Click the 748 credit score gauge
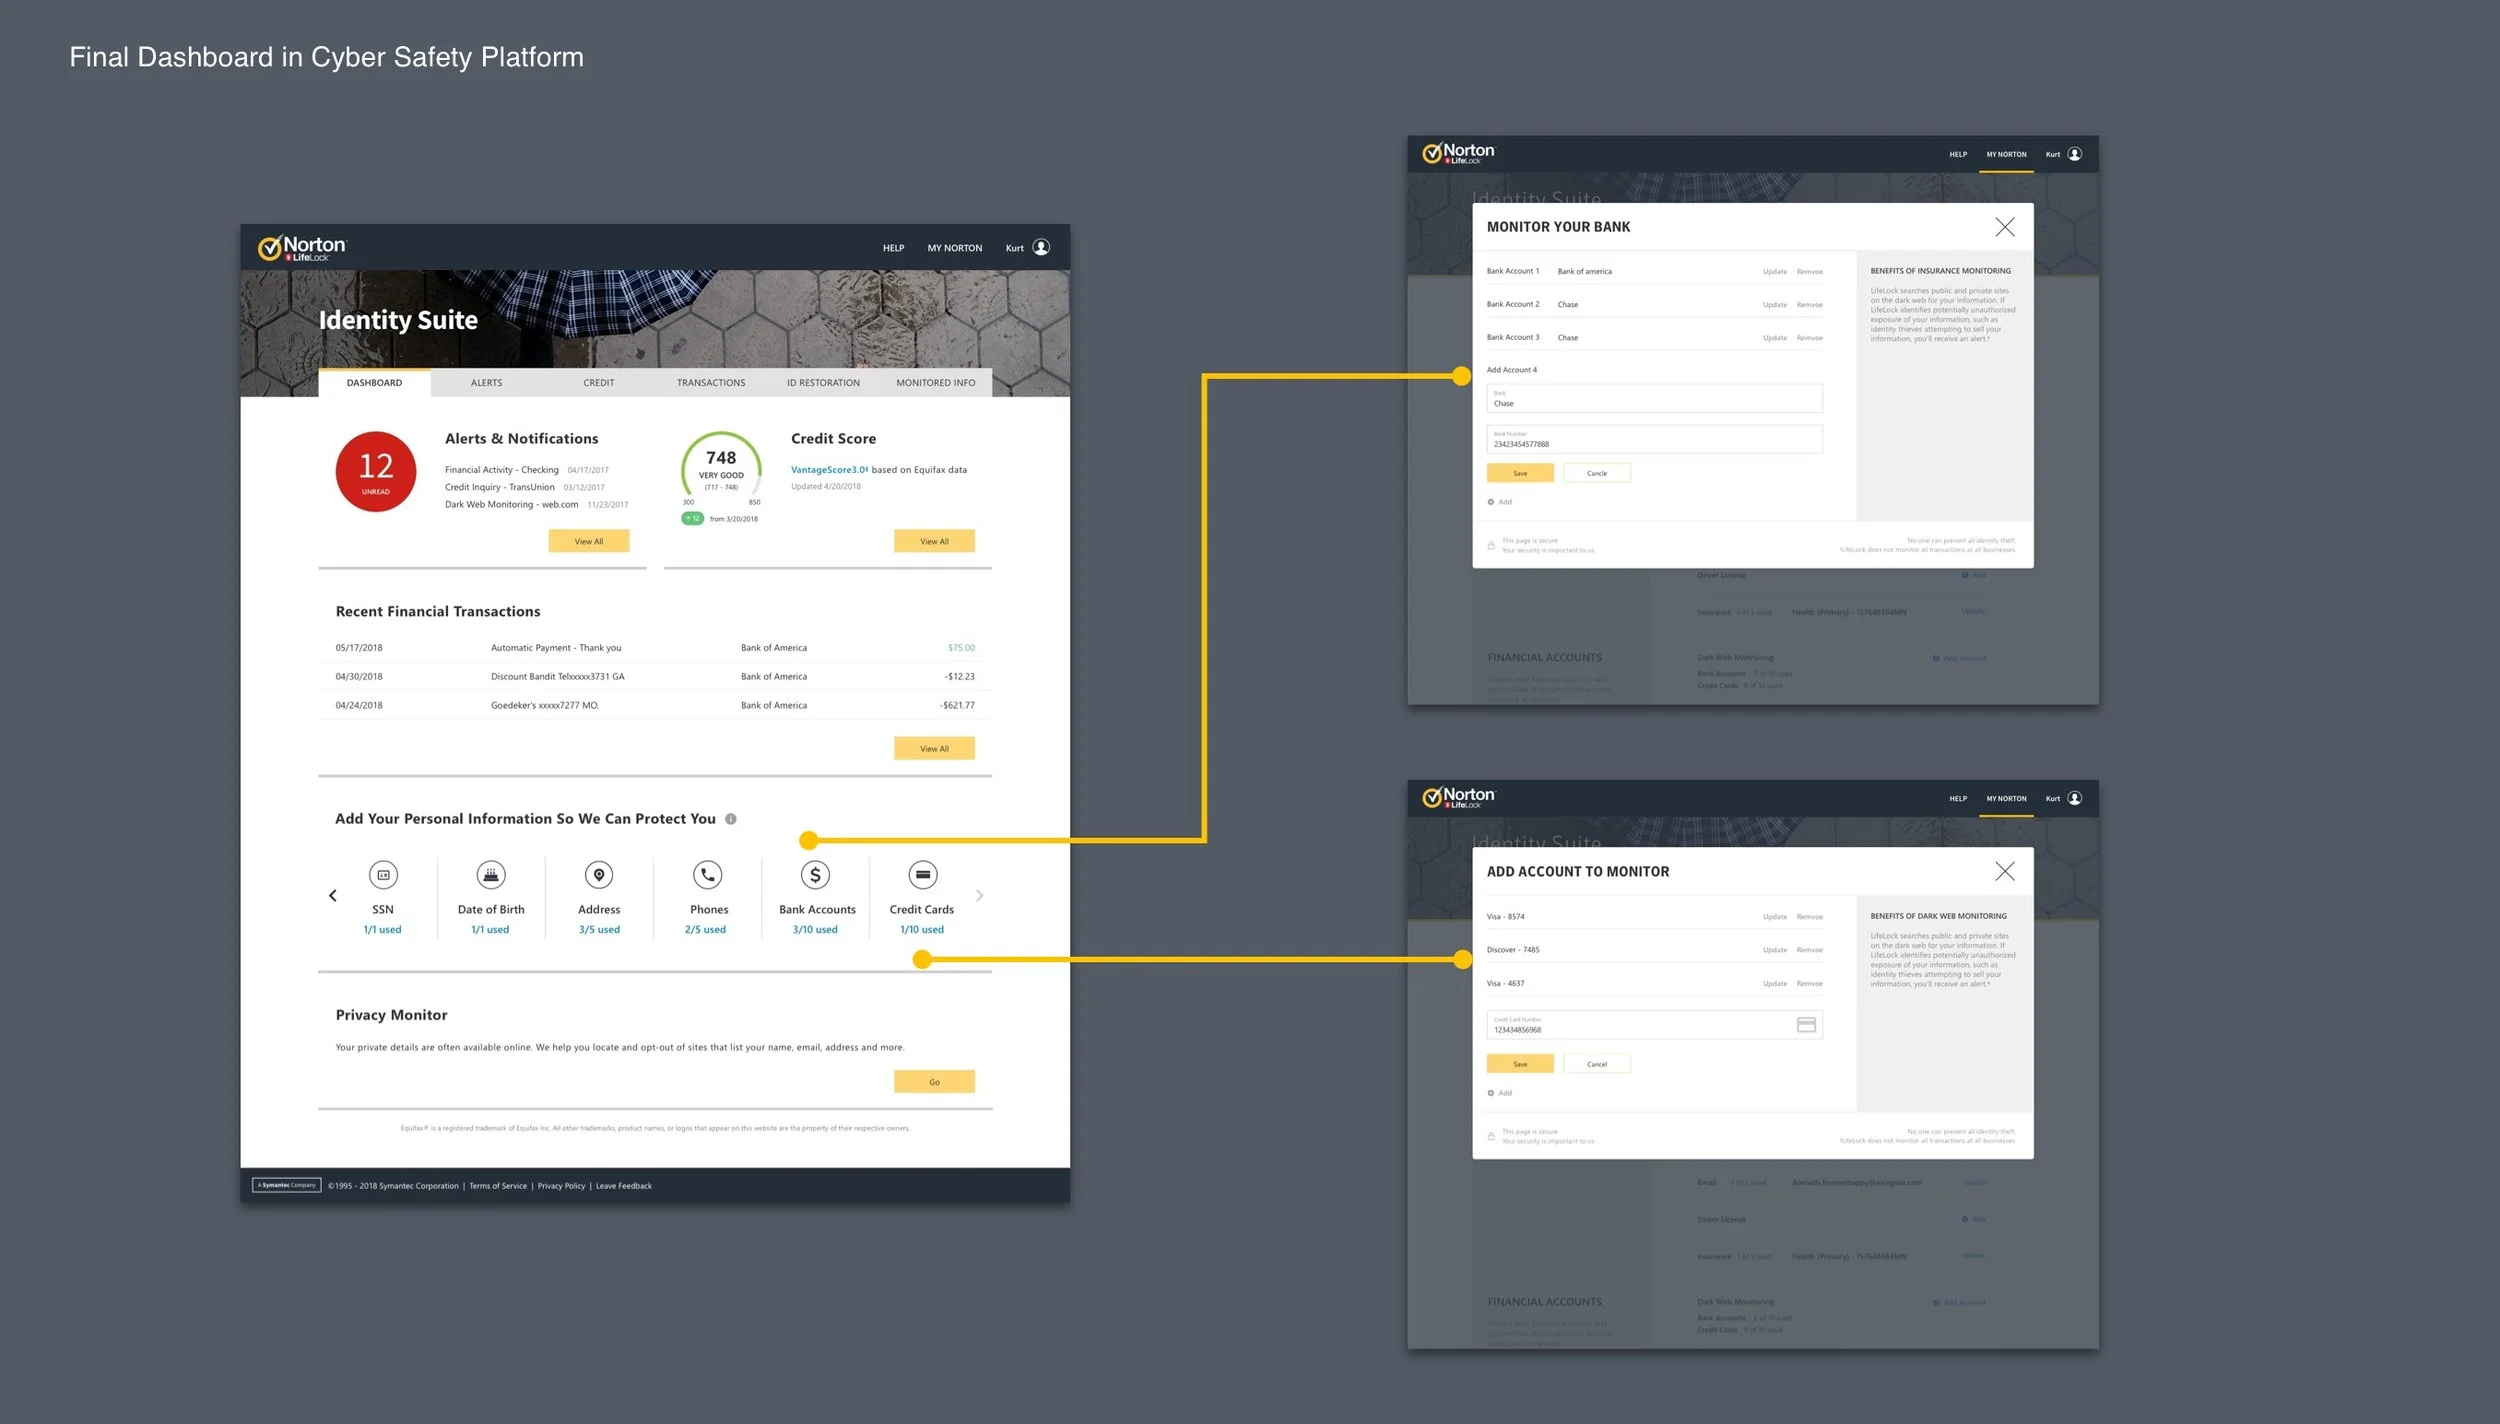The width and height of the screenshot is (2500, 1424). point(721,470)
